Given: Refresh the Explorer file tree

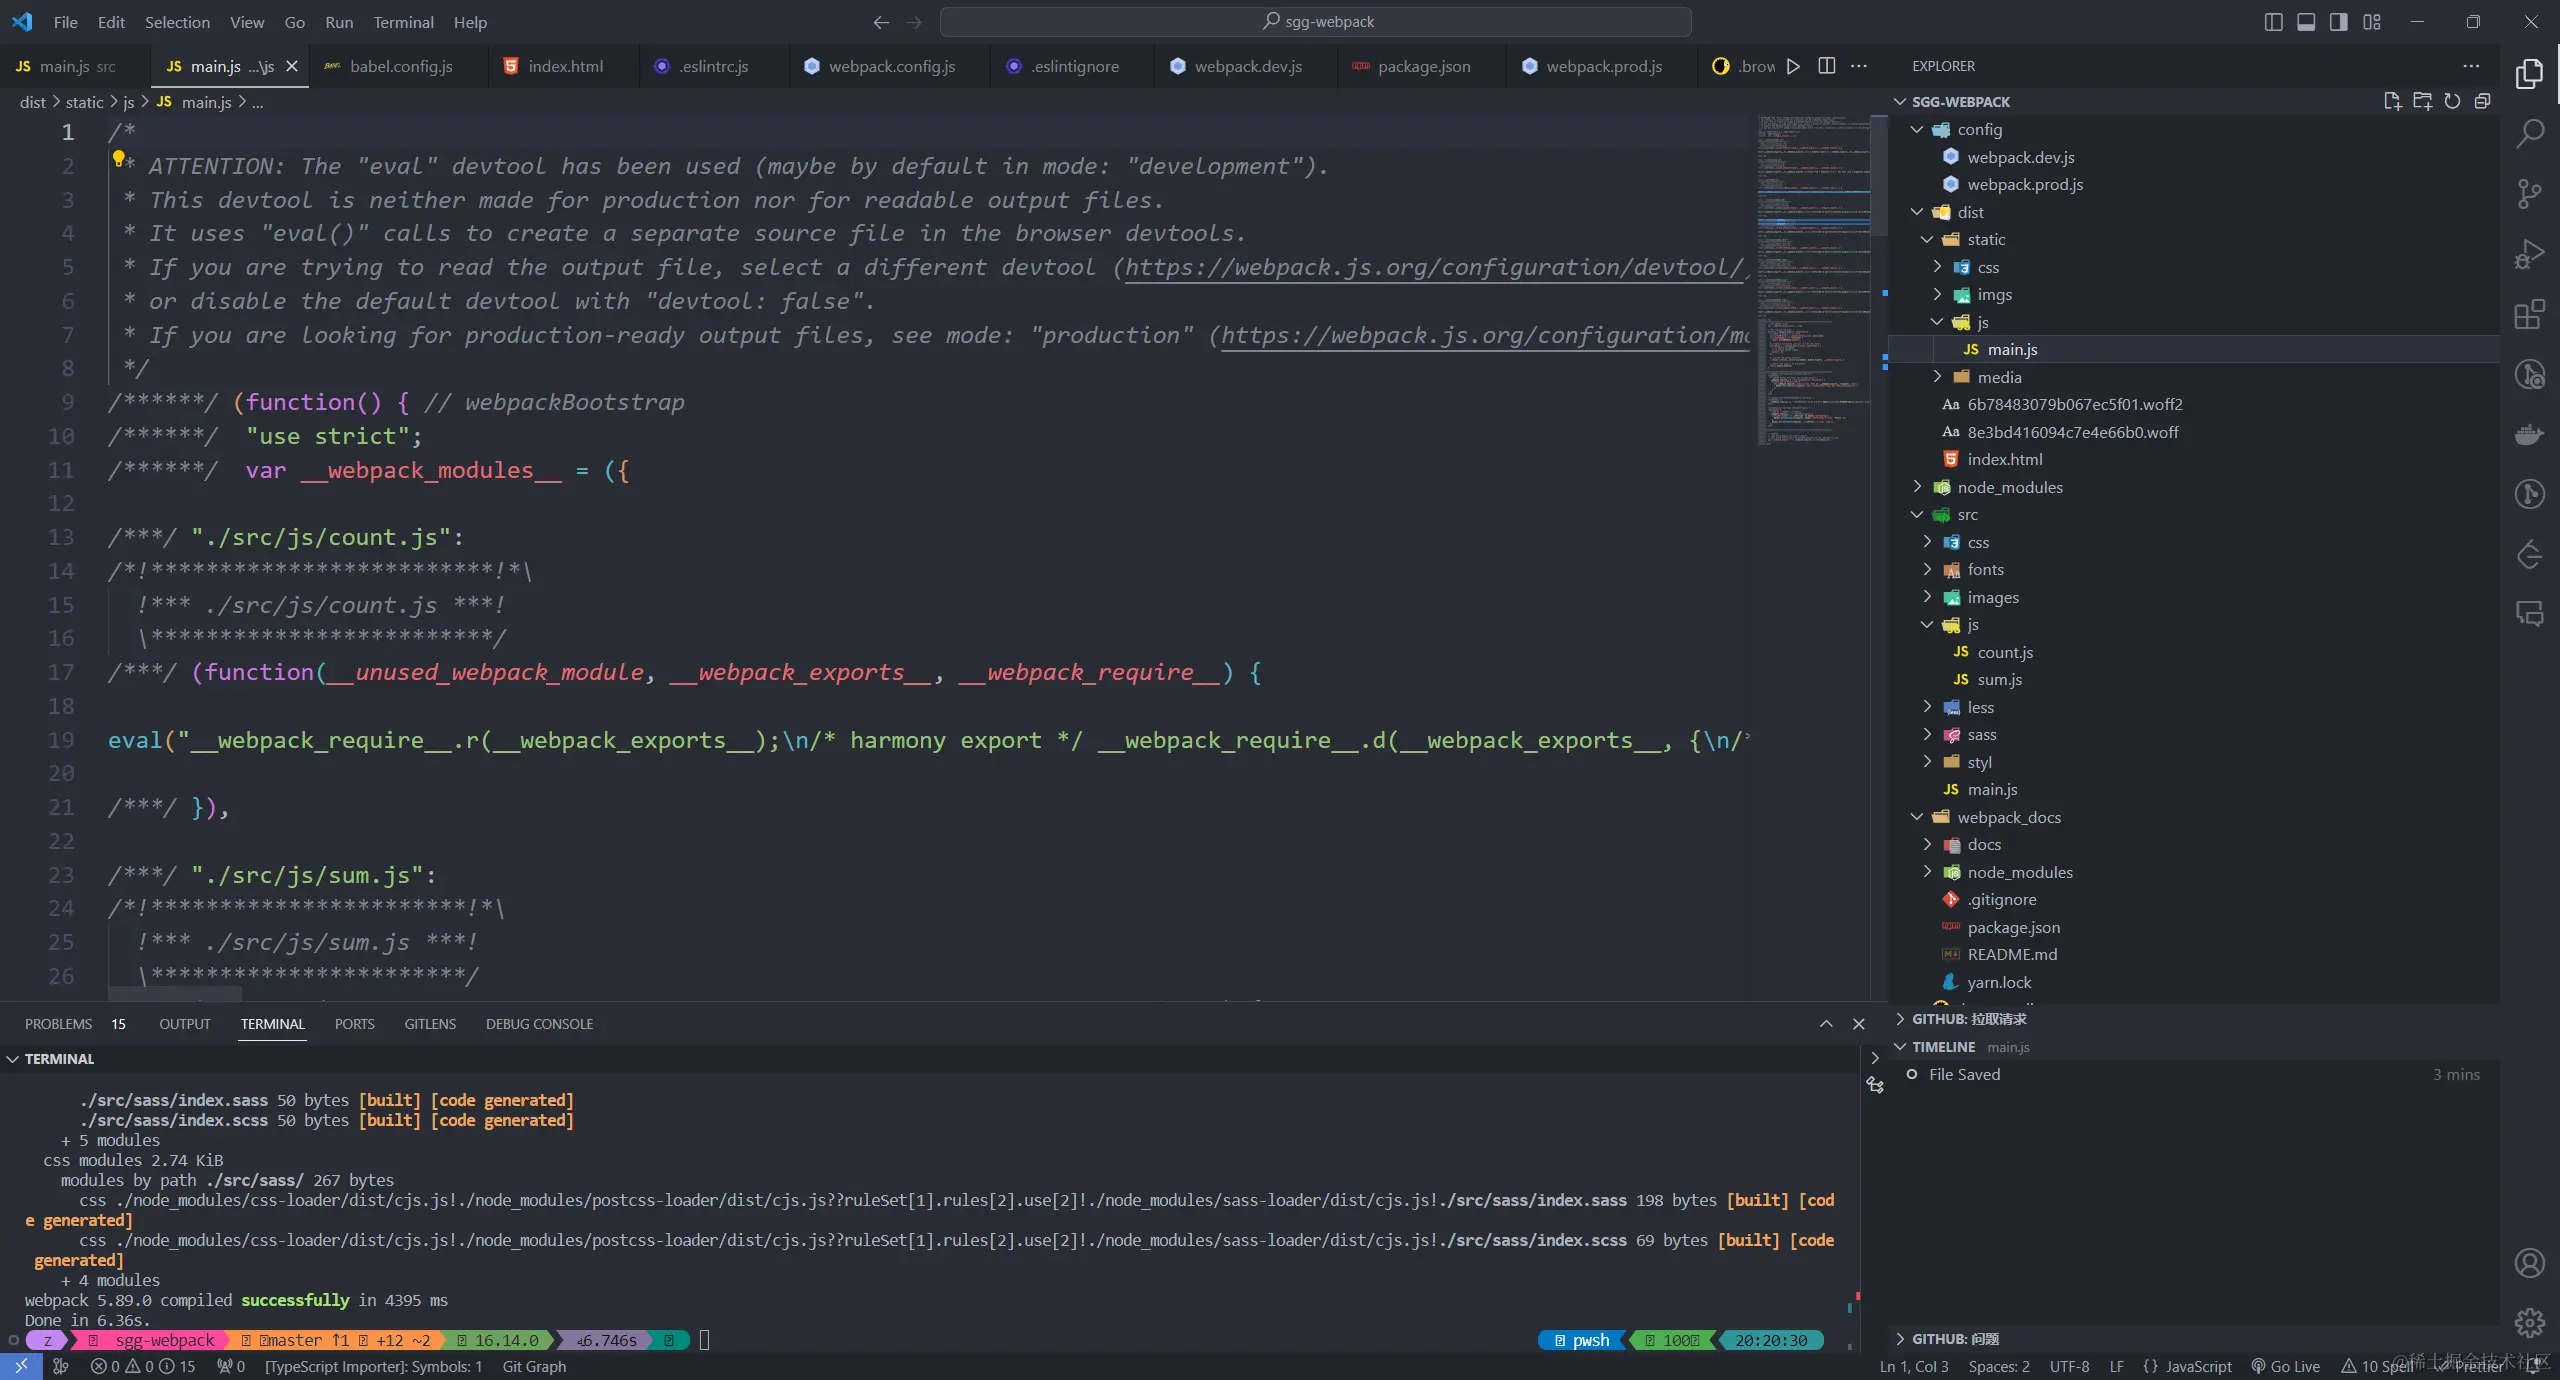Looking at the screenshot, I should 2452,101.
